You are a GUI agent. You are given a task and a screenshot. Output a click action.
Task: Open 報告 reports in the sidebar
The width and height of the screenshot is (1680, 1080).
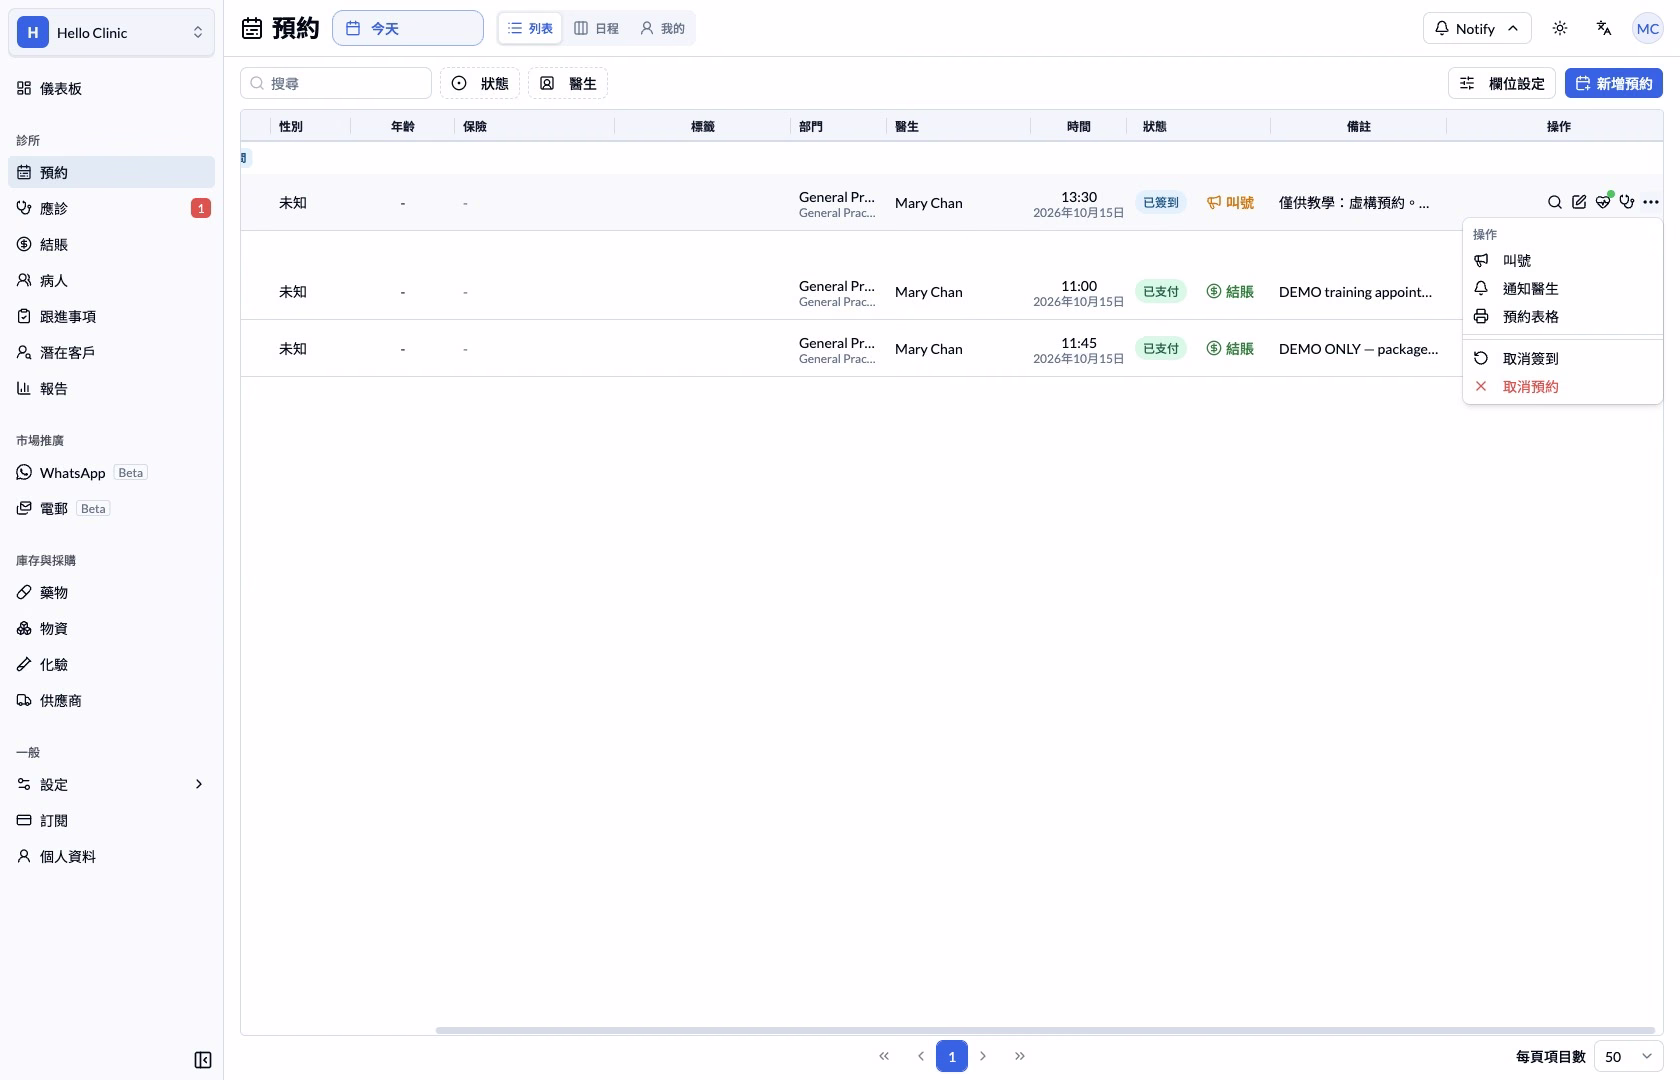(111, 388)
